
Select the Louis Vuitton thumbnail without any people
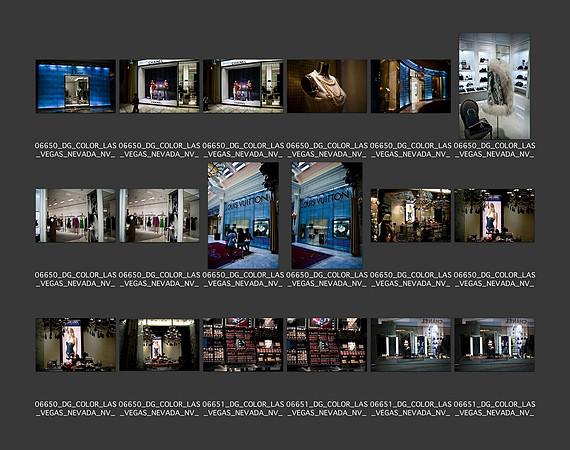327,216
